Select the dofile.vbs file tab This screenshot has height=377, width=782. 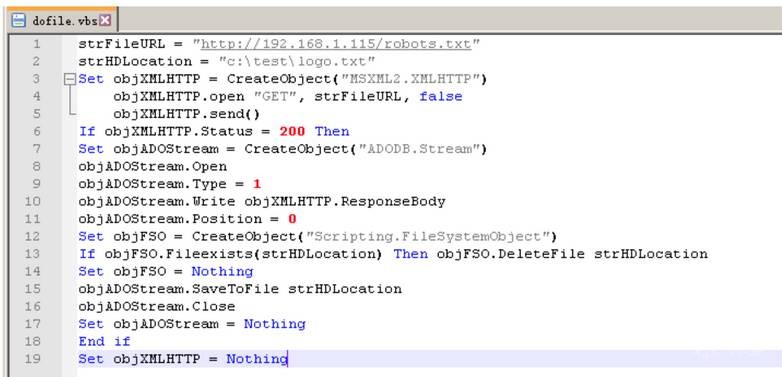click(61, 20)
